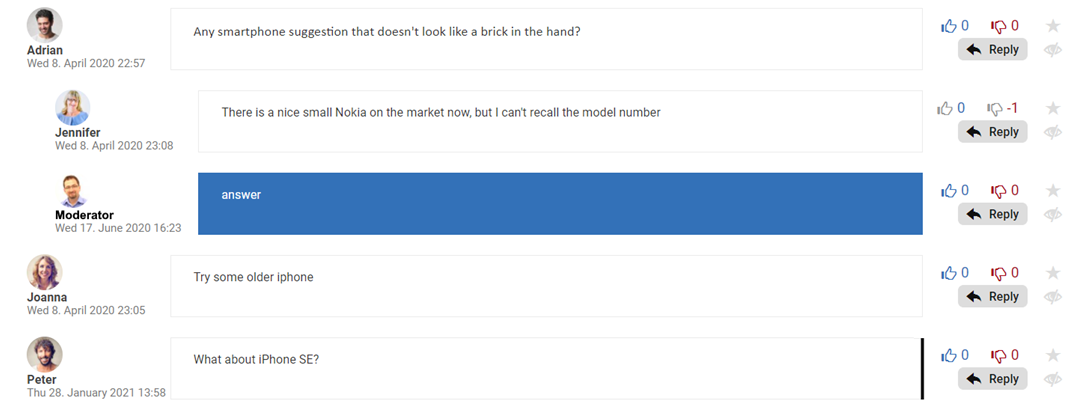The height and width of the screenshot is (401, 1087).
Task: Like the Moderator's answer
Action: (x=949, y=190)
